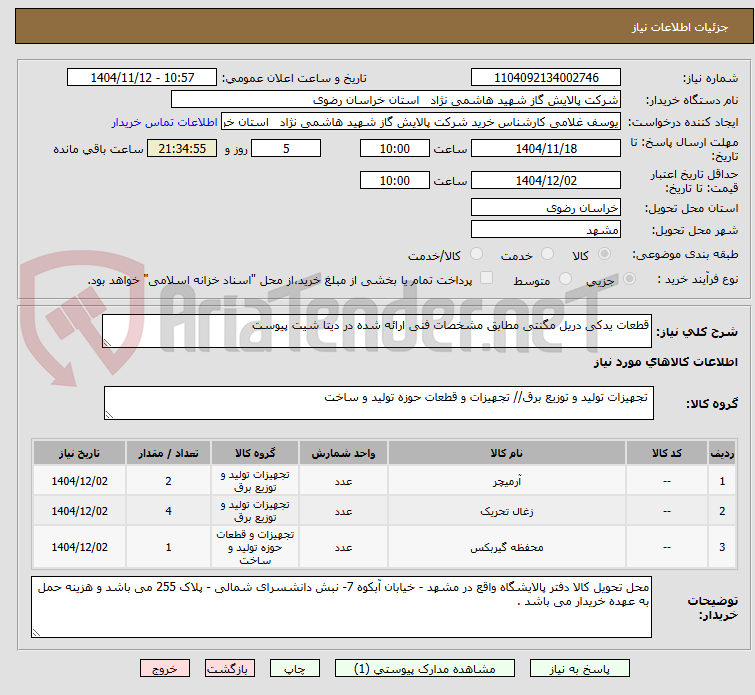The width and height of the screenshot is (755, 695).
Task: Select the جزیی purchase type radio
Action: [x=629, y=278]
